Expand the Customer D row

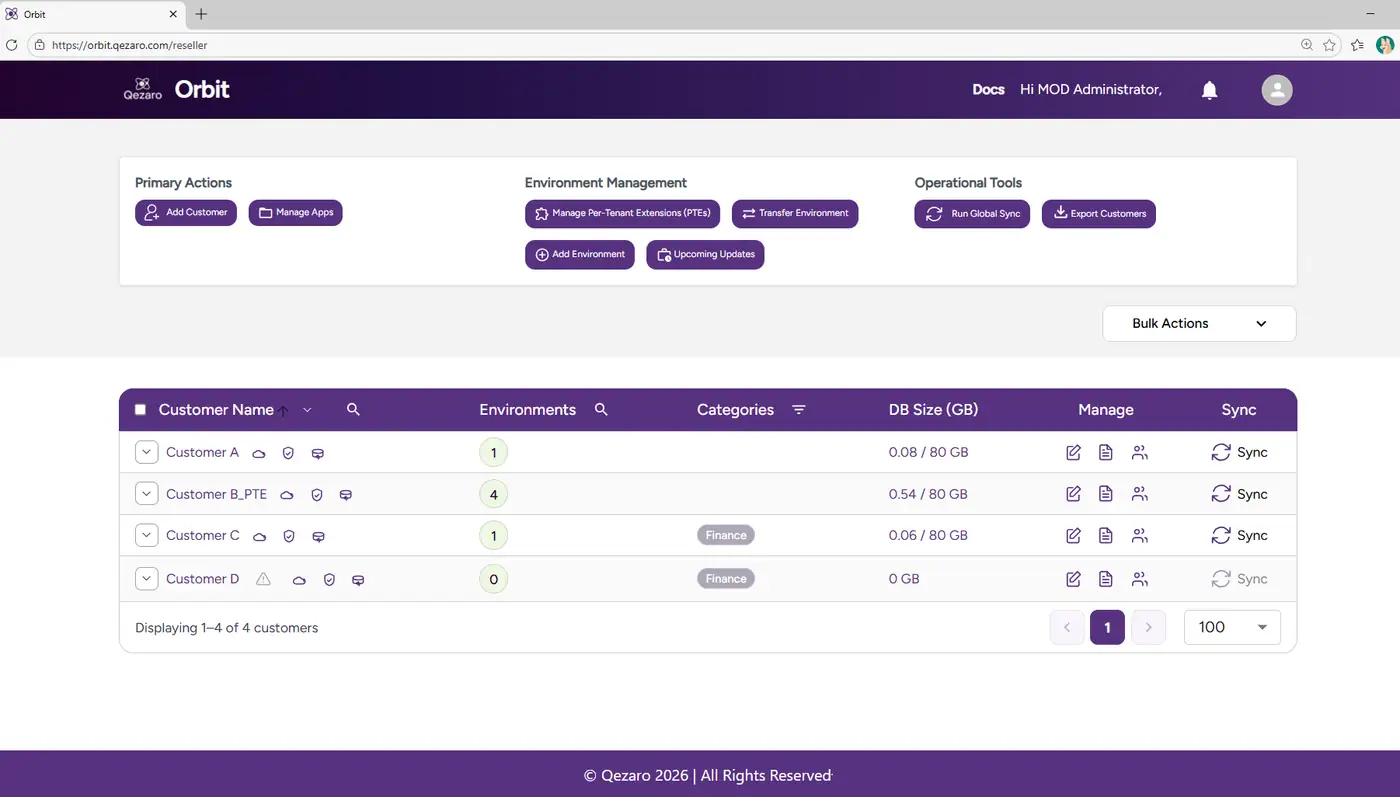coord(147,579)
